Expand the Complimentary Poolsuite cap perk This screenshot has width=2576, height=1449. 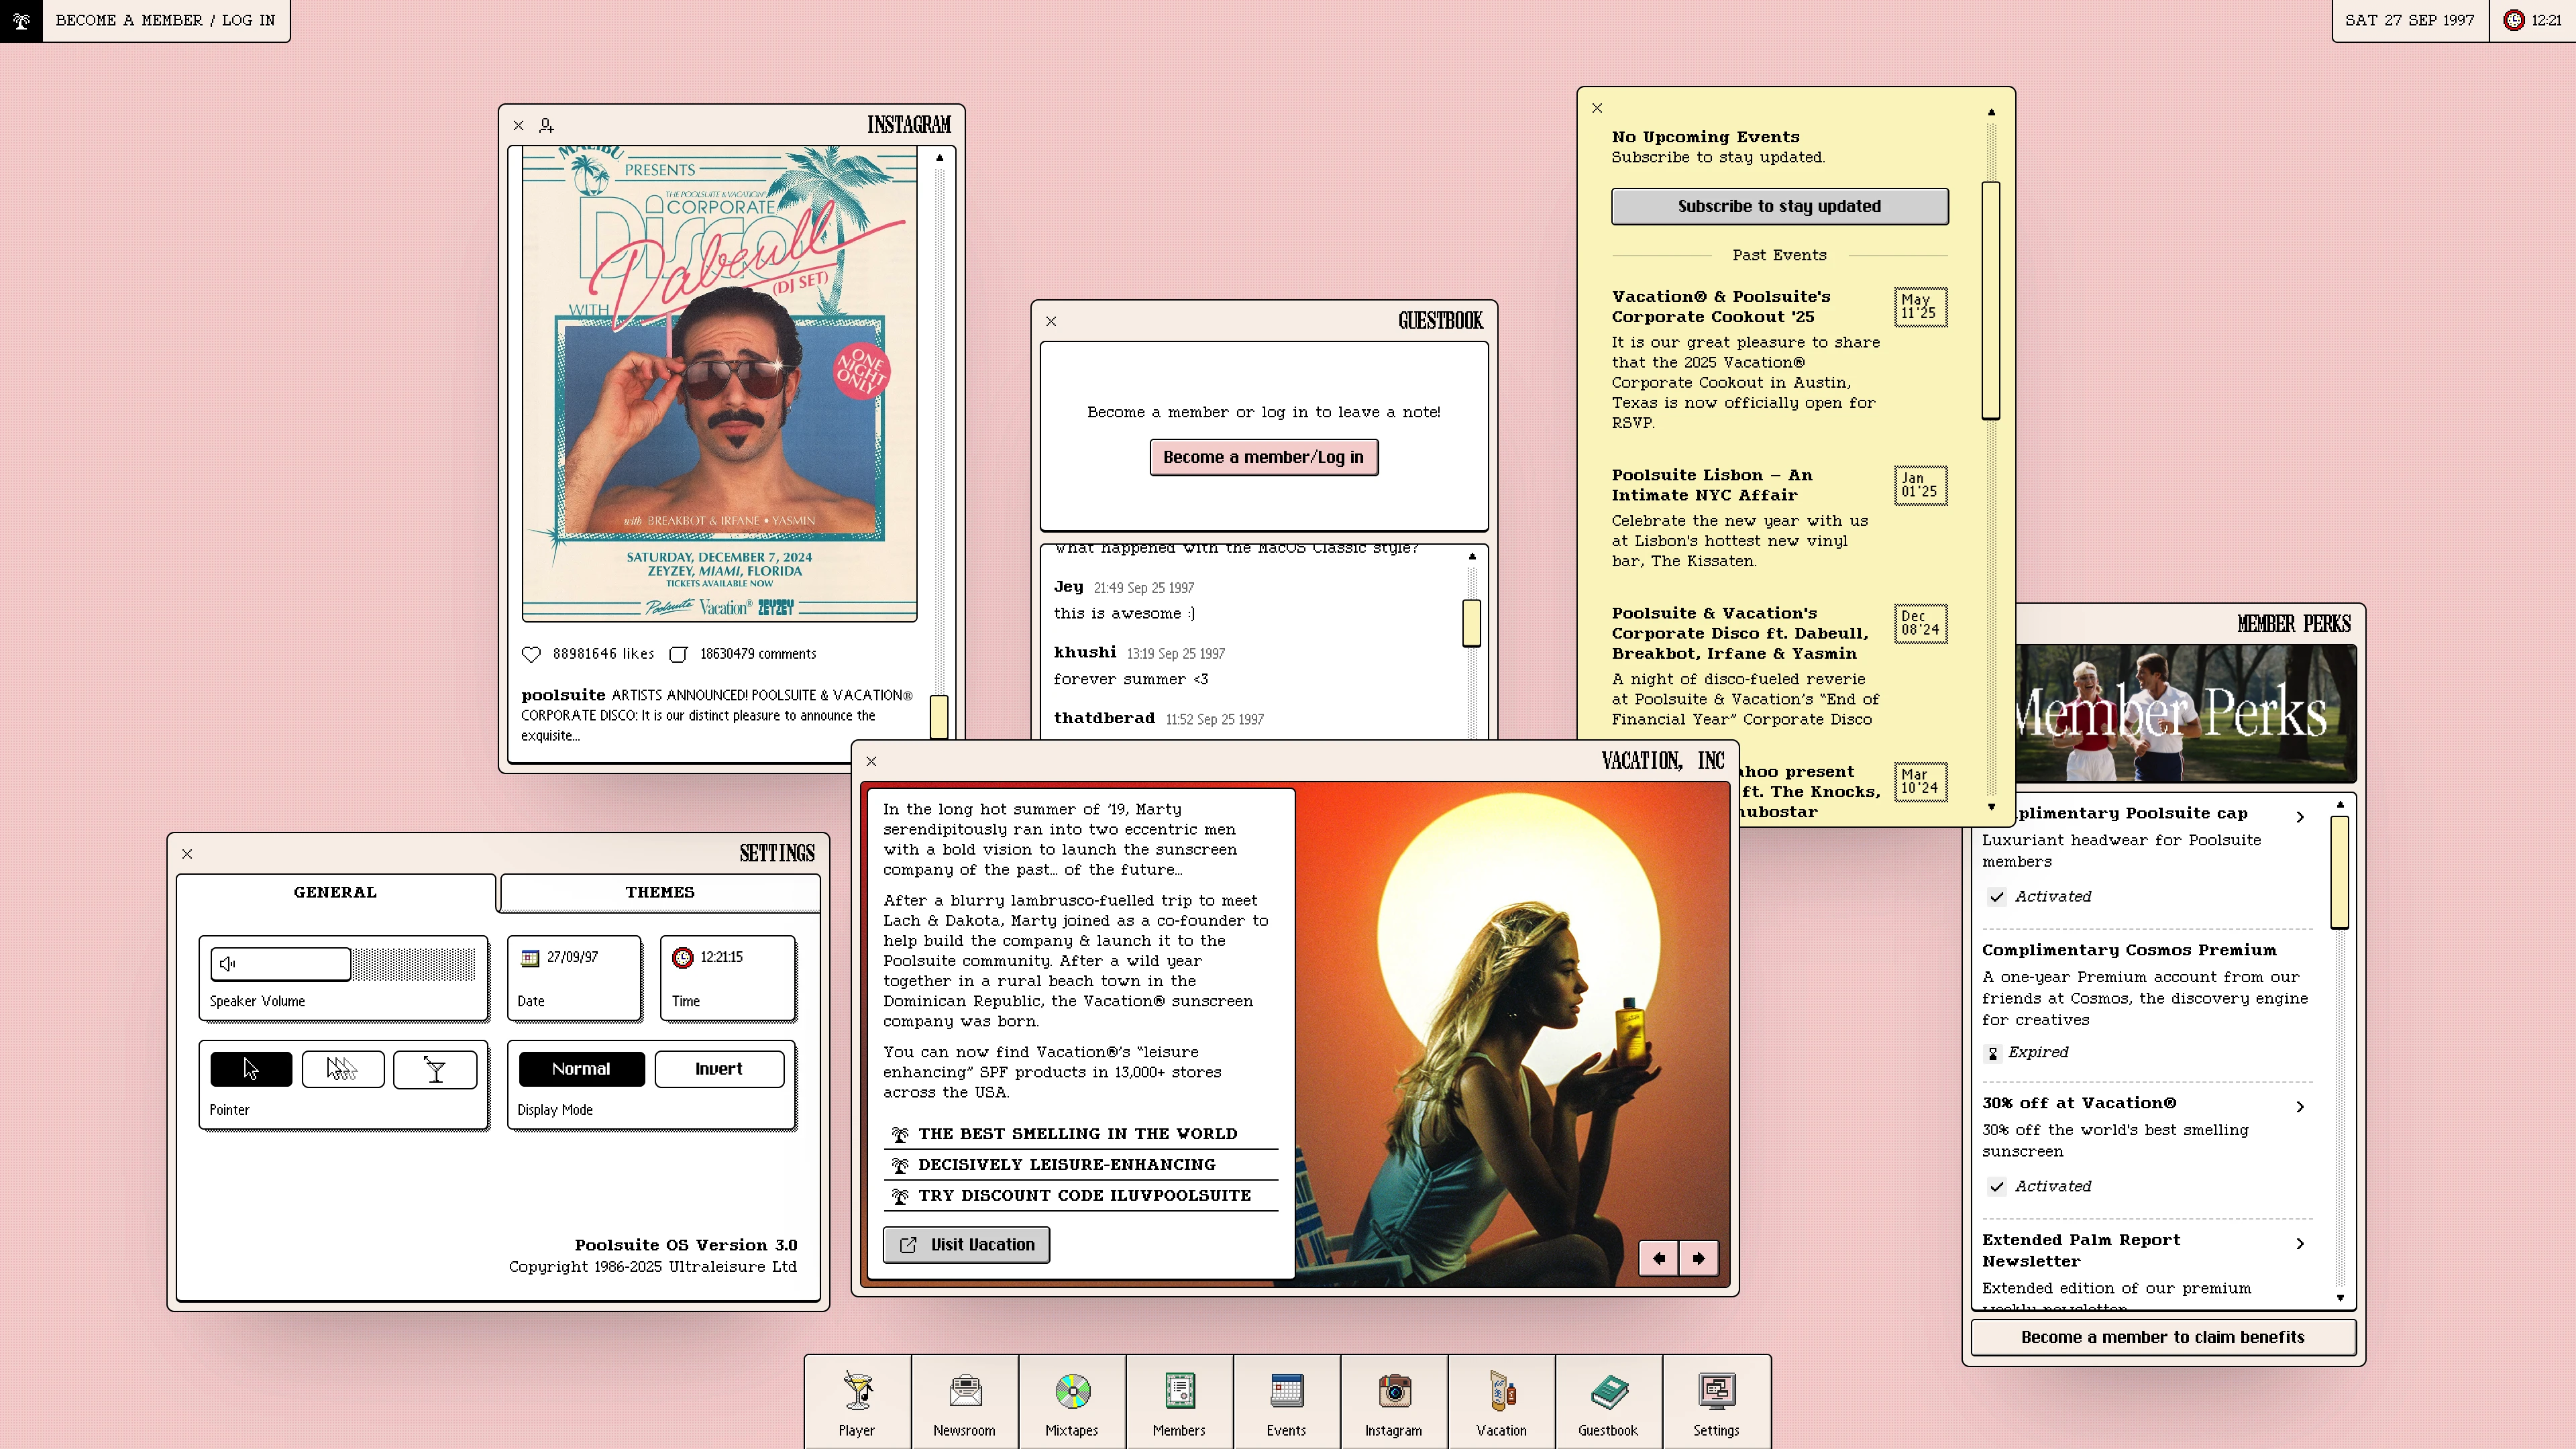tap(2300, 816)
